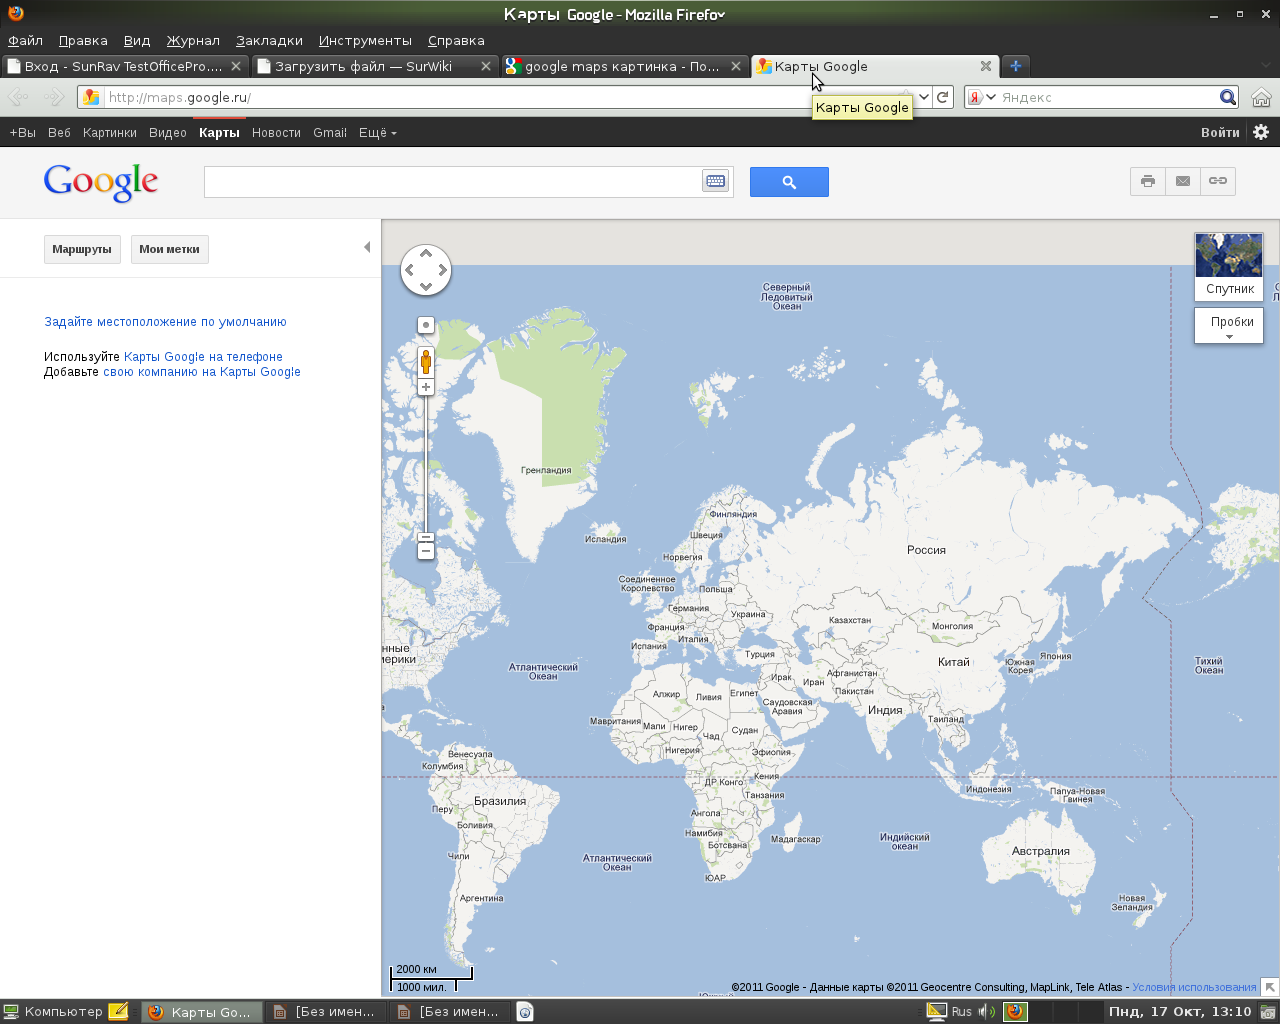Reload the page with the refresh icon

[943, 97]
